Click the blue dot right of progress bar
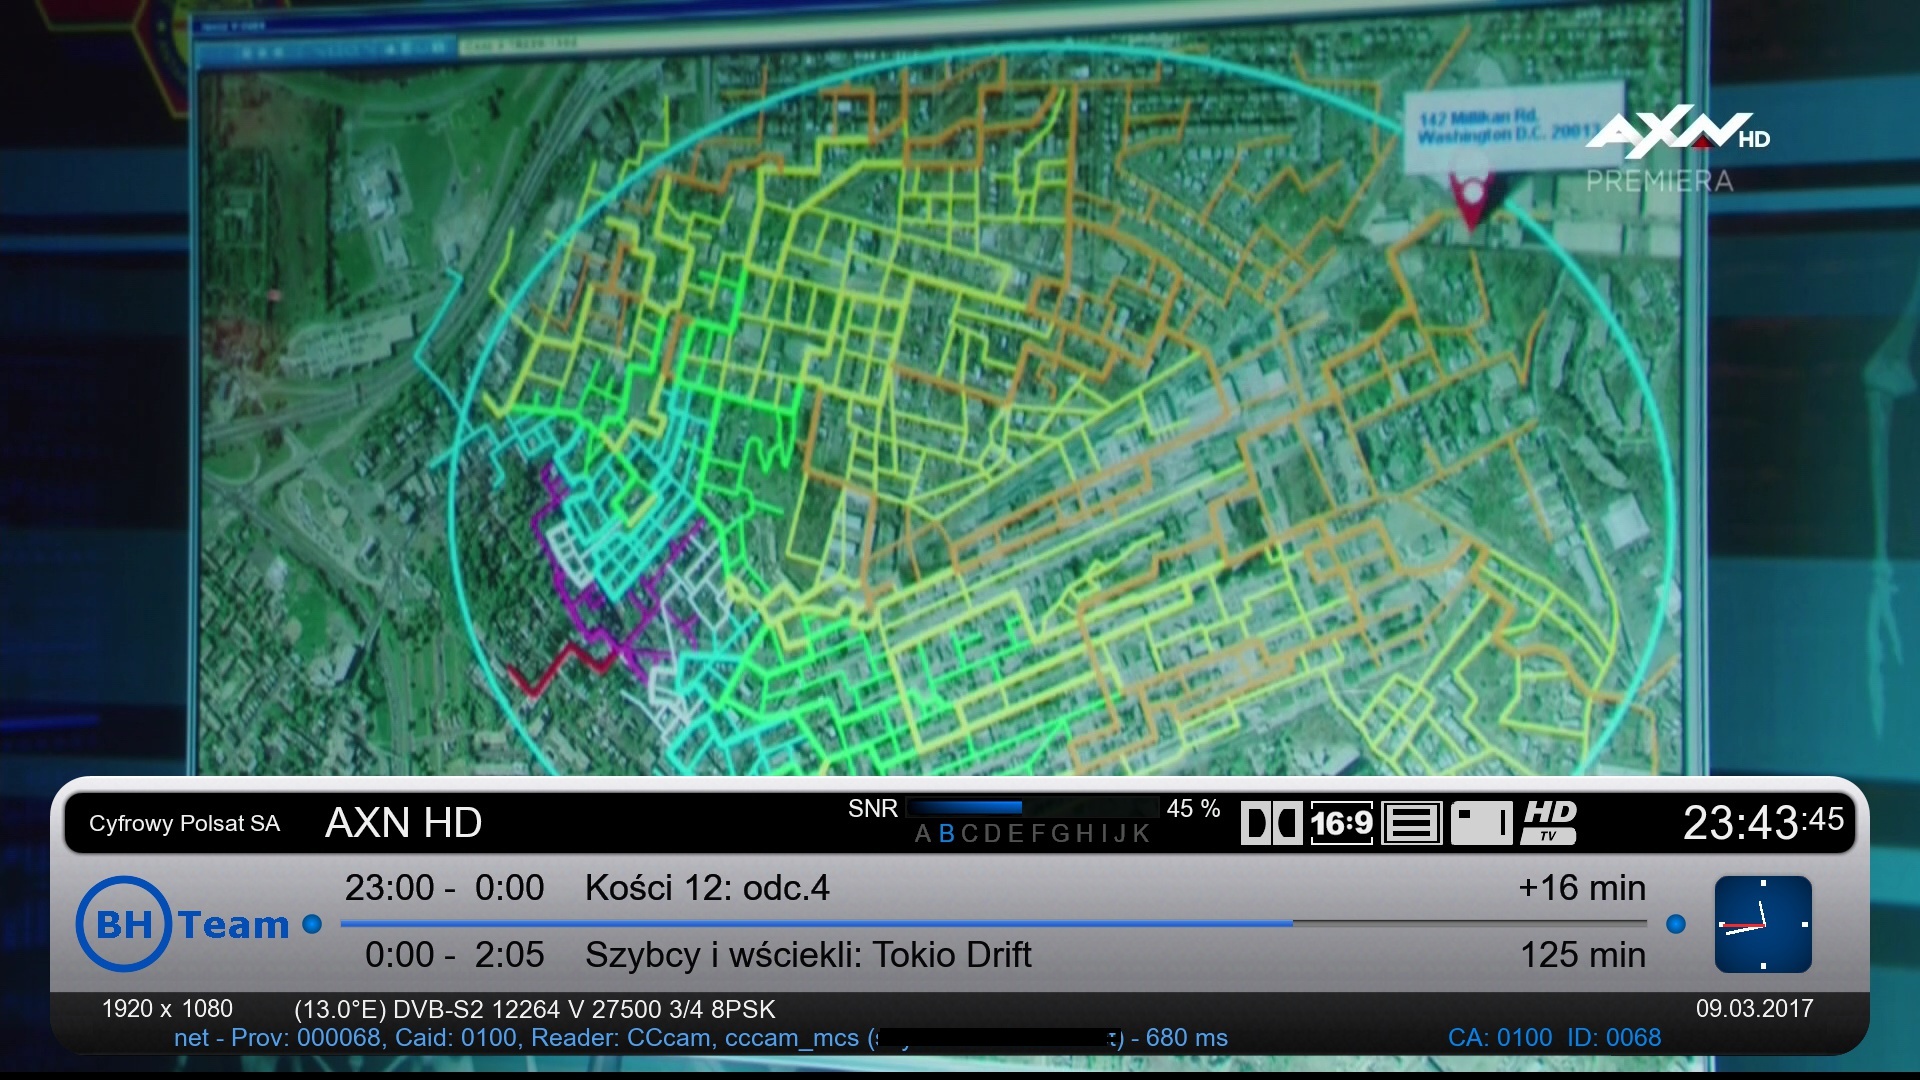The height and width of the screenshot is (1080, 1920). 1676,924
